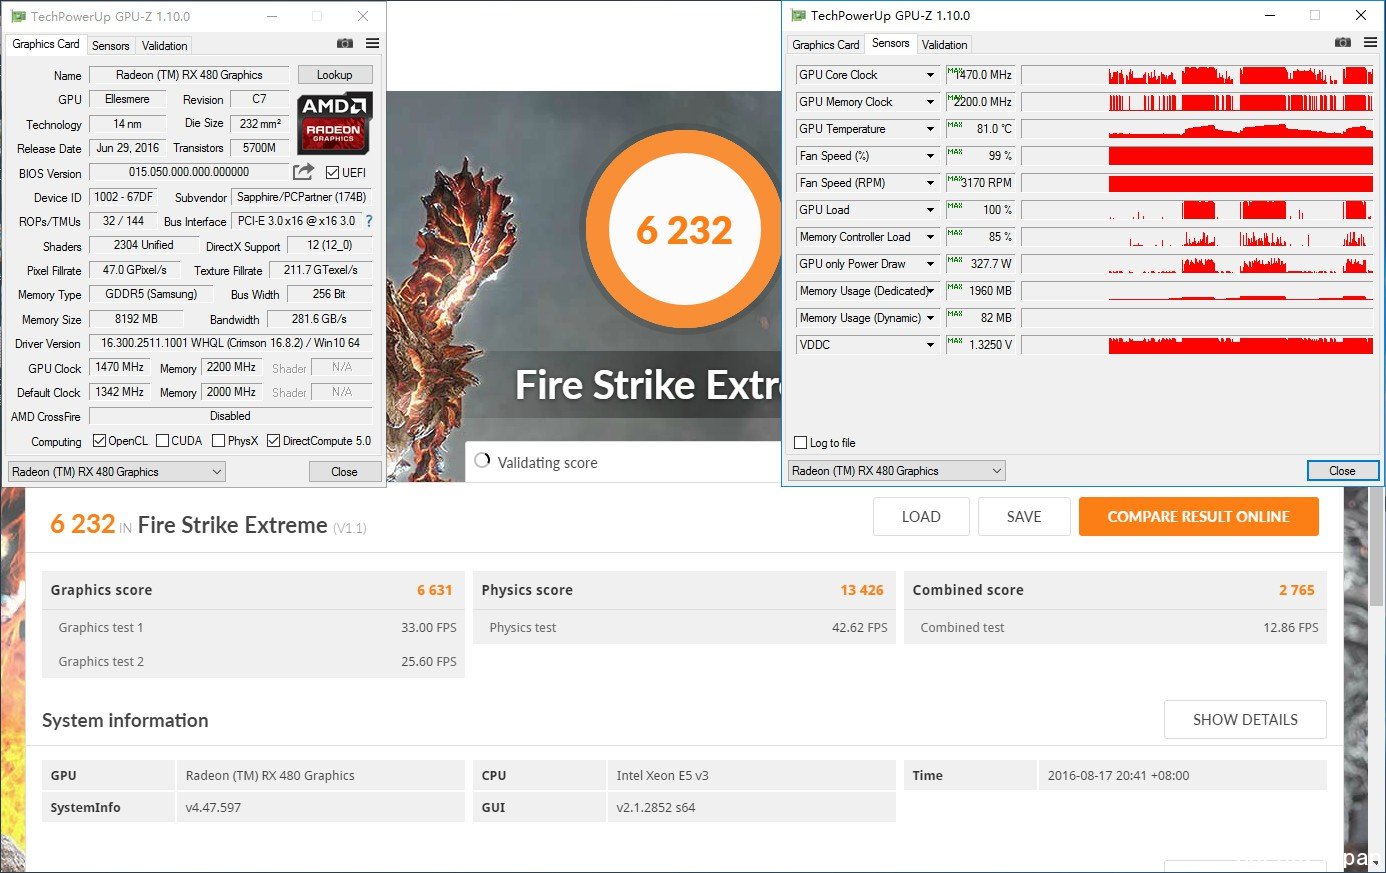Click the GPU-Z app icon in right window title bar
Screen dimensions: 1386x873
(798, 15)
